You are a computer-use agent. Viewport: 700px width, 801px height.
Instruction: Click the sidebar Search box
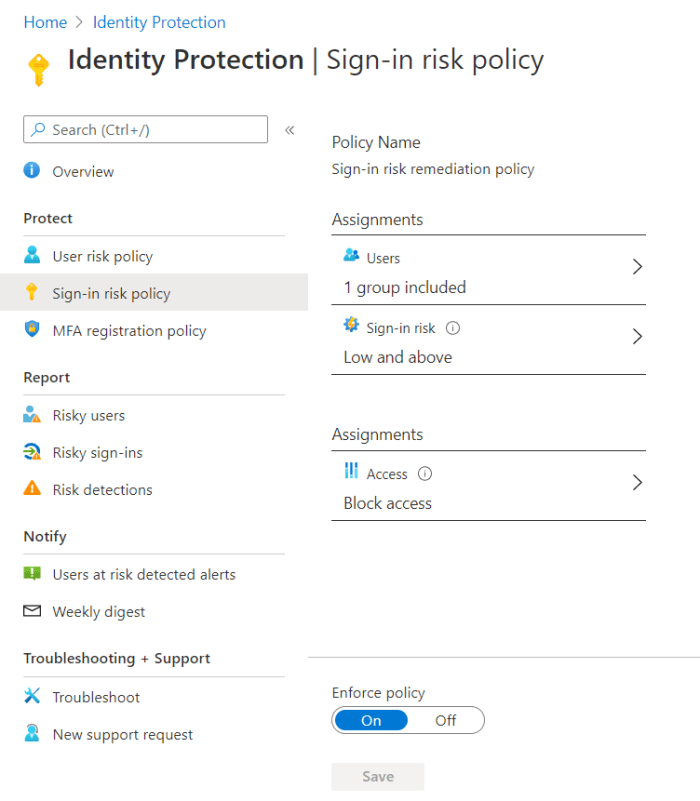[146, 130]
